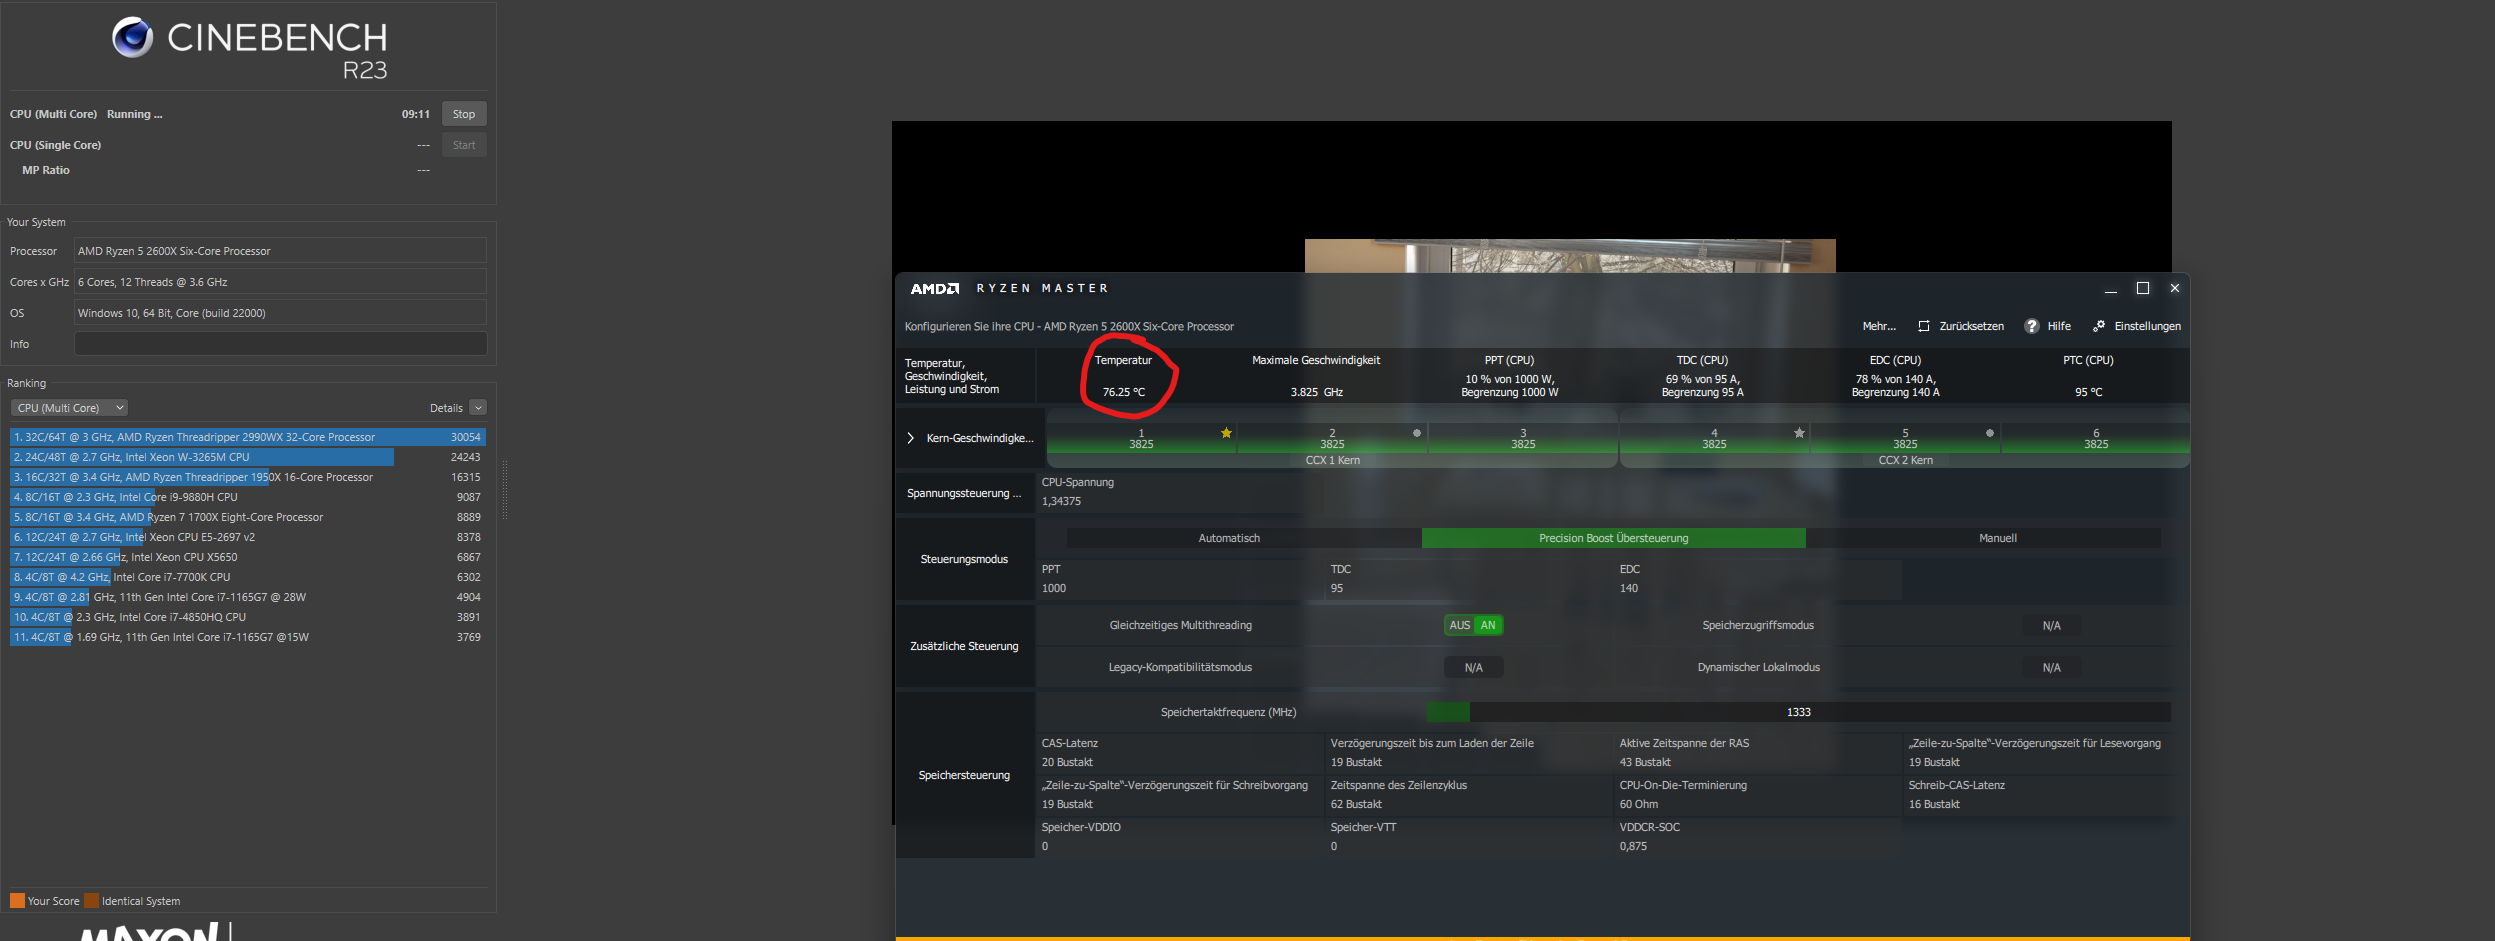Select Xeon E5-2697 v2 ranking row
Image resolution: width=2495 pixels, height=941 pixels.
[248, 537]
